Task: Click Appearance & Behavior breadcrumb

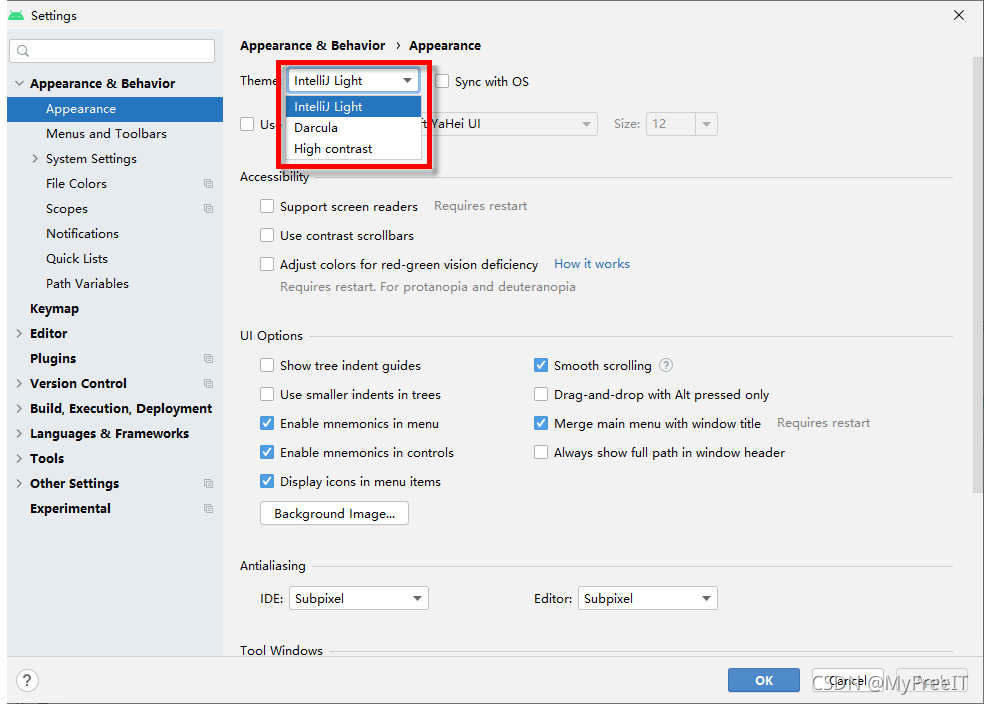Action: pos(313,46)
